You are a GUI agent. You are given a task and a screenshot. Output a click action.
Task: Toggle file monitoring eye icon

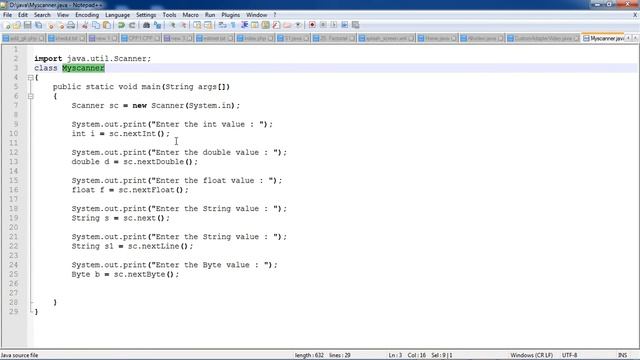(298, 25)
